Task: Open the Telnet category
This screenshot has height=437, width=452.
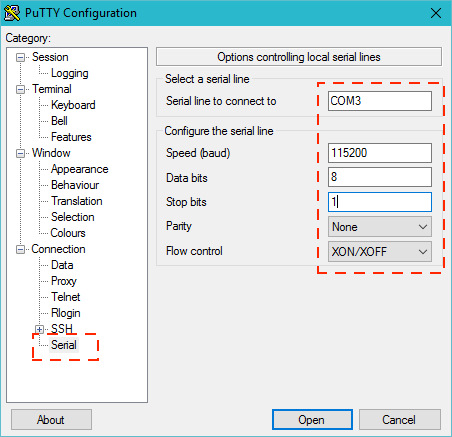Action: click(x=66, y=297)
